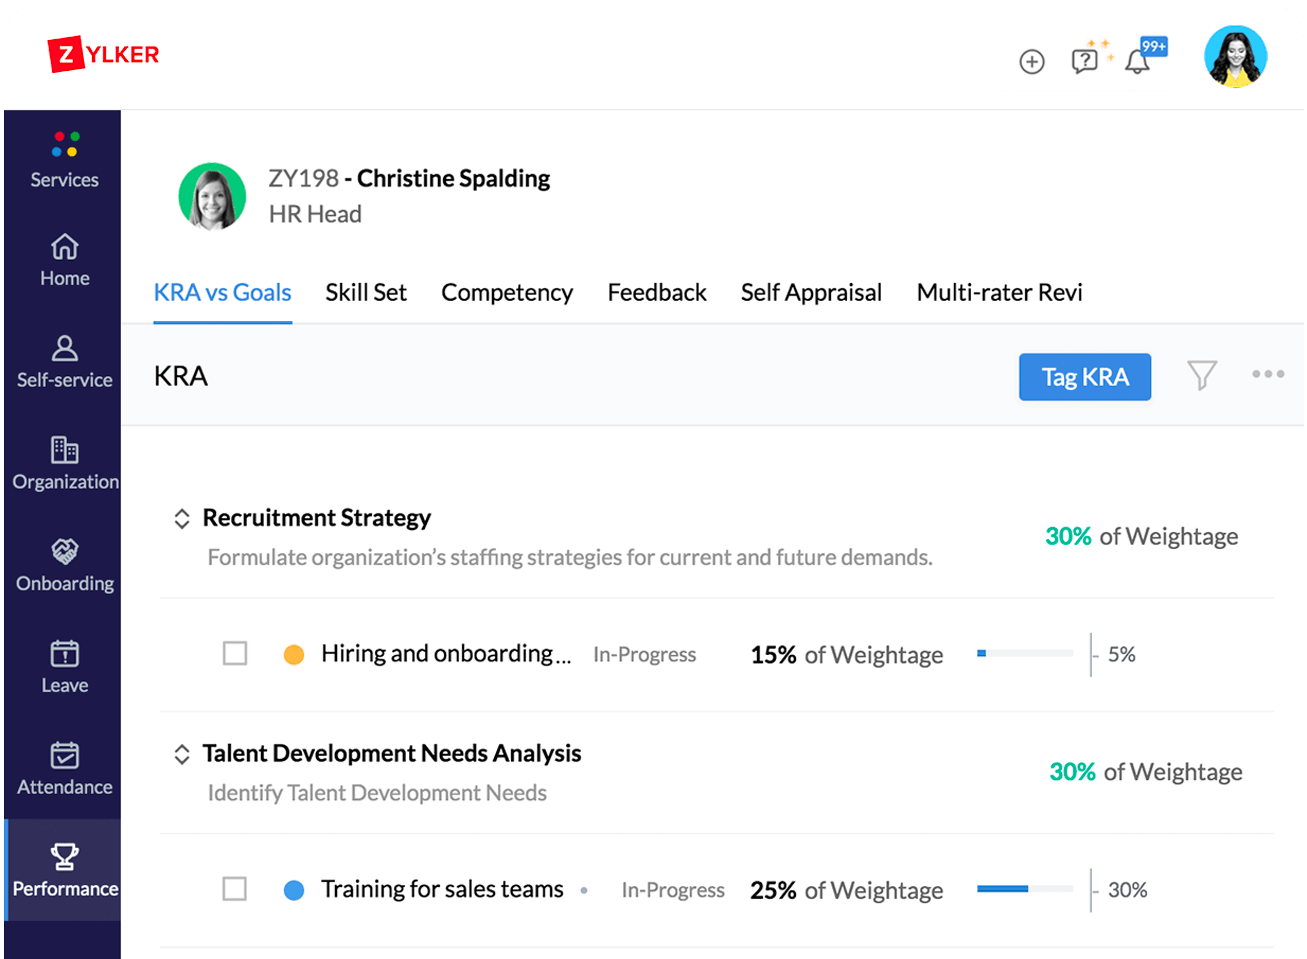This screenshot has height=959, width=1307.
Task: Open Self-service from the sidebar
Action: (65, 362)
